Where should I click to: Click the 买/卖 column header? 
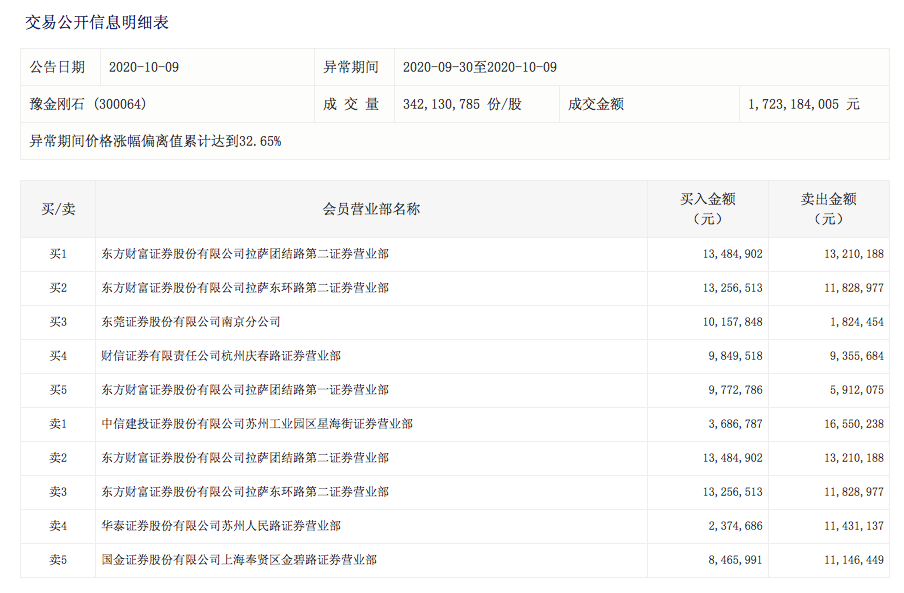[x=54, y=209]
